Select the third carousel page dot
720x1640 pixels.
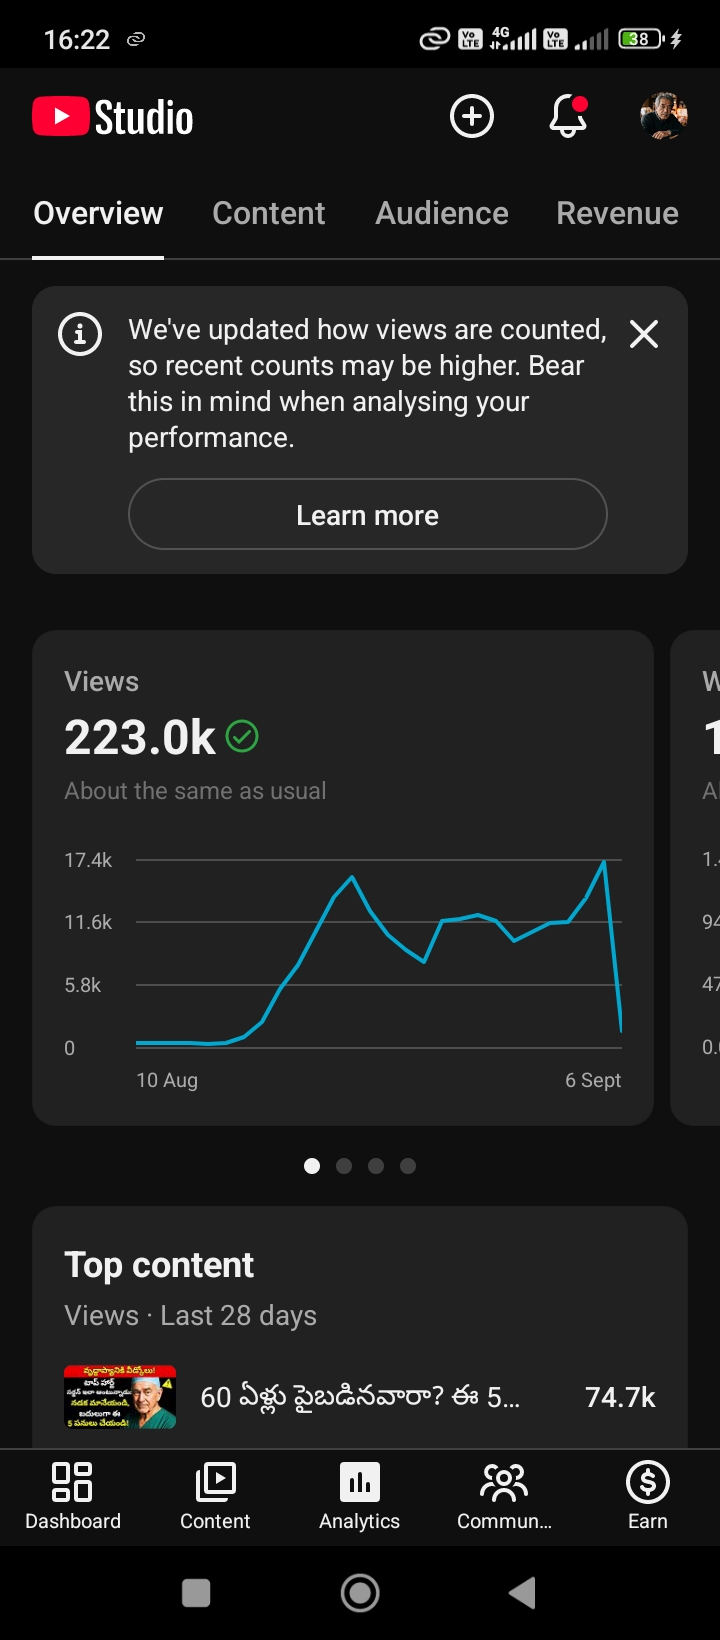(x=376, y=1166)
